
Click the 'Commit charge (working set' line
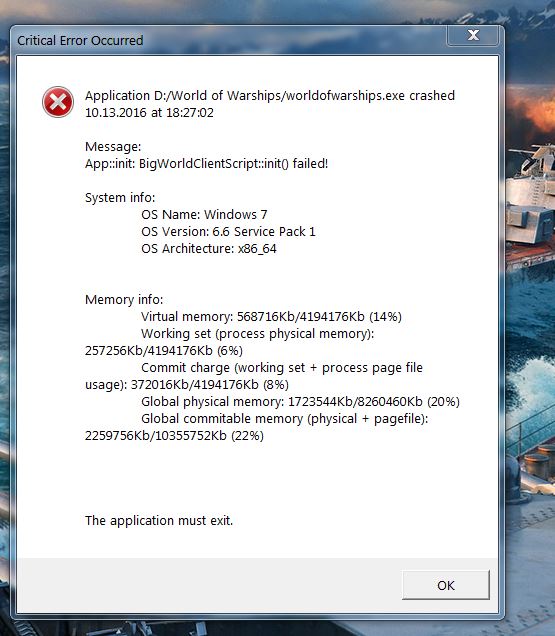[282, 367]
